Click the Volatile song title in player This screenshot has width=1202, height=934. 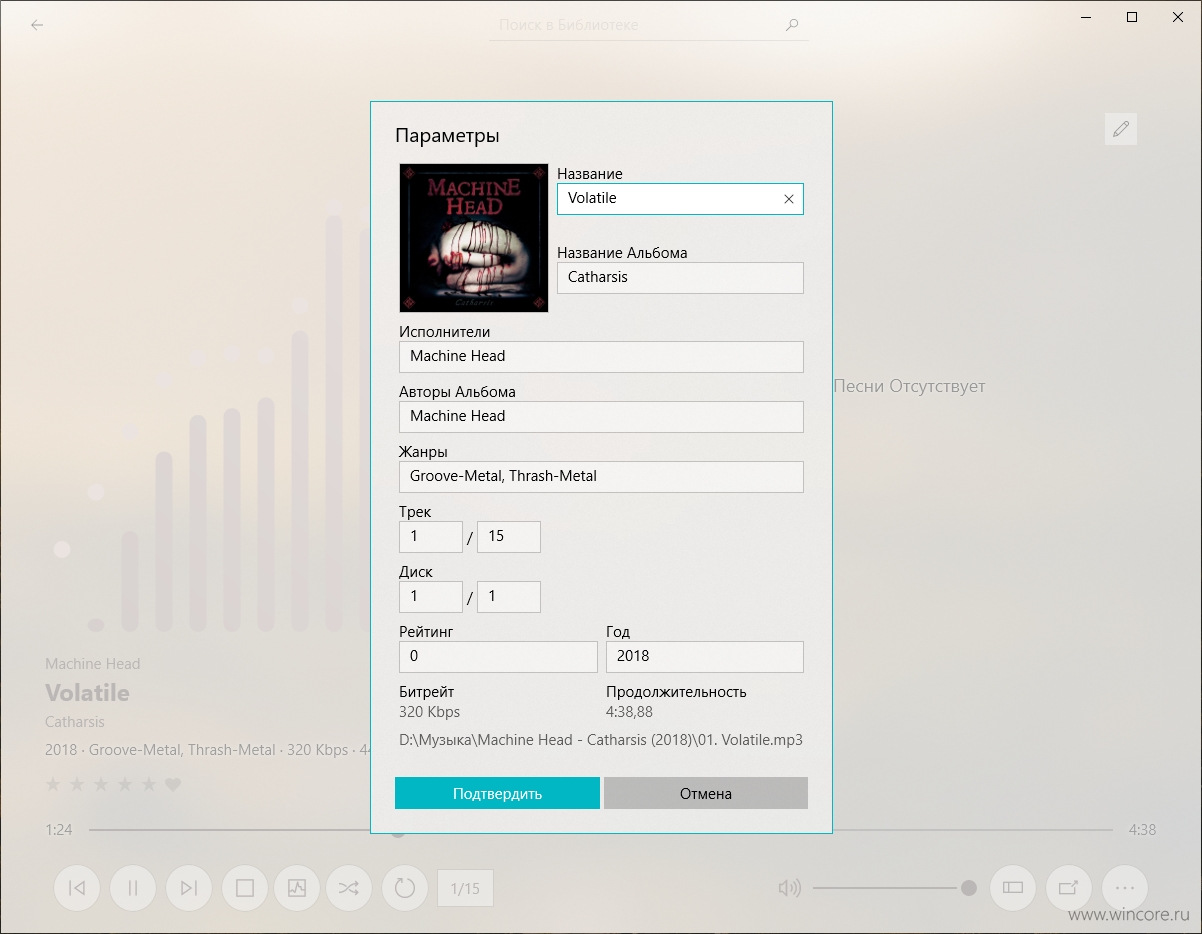point(88,693)
